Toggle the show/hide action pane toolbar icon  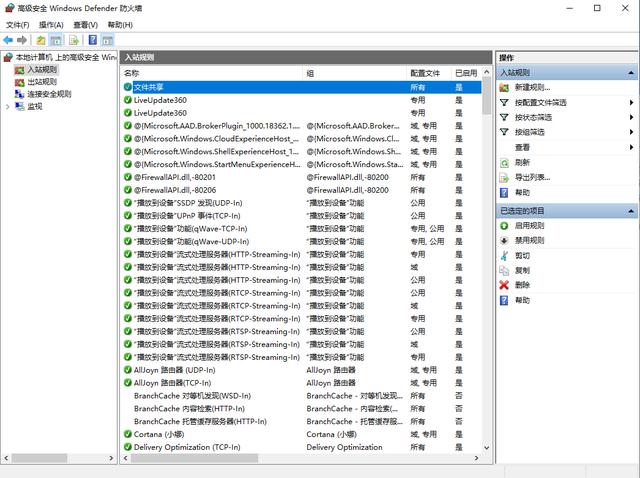click(x=107, y=40)
